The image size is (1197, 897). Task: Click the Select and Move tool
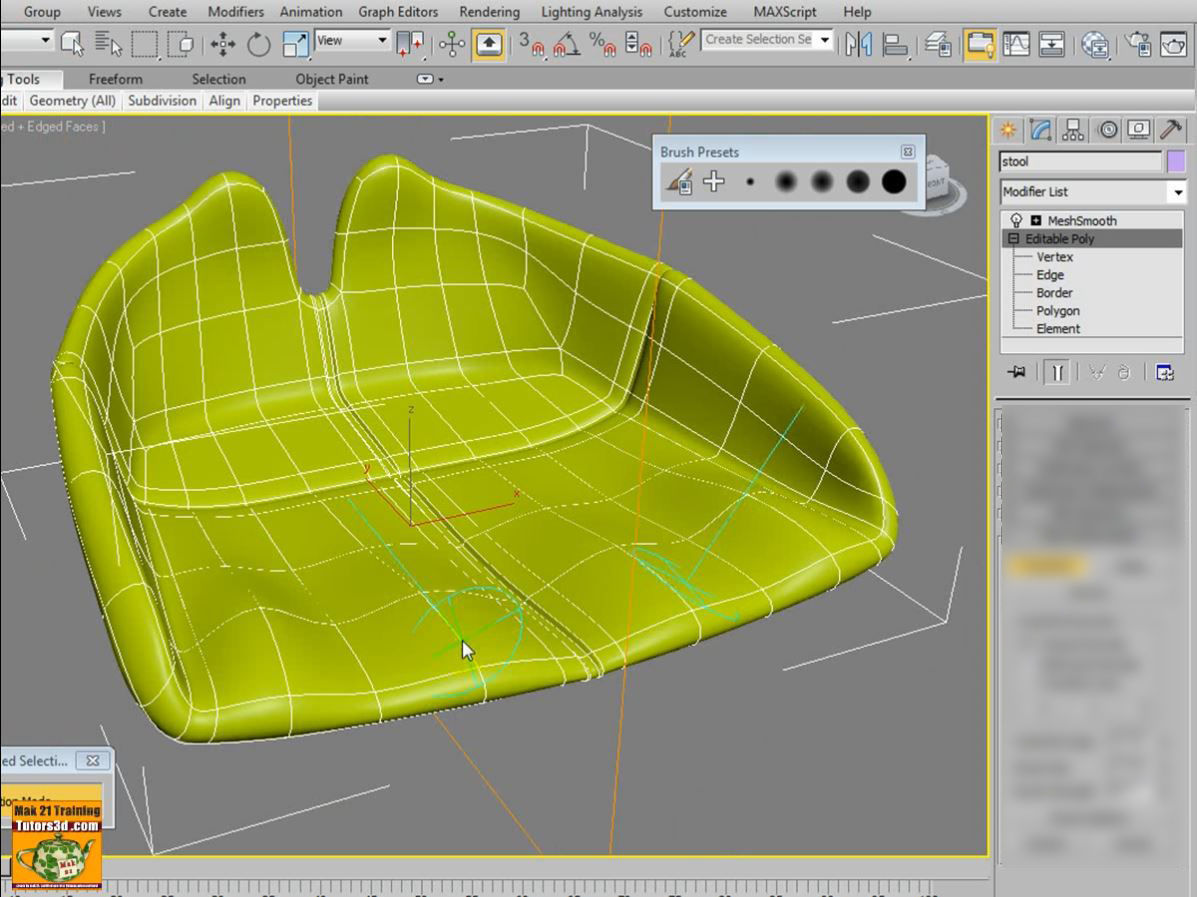tap(222, 44)
